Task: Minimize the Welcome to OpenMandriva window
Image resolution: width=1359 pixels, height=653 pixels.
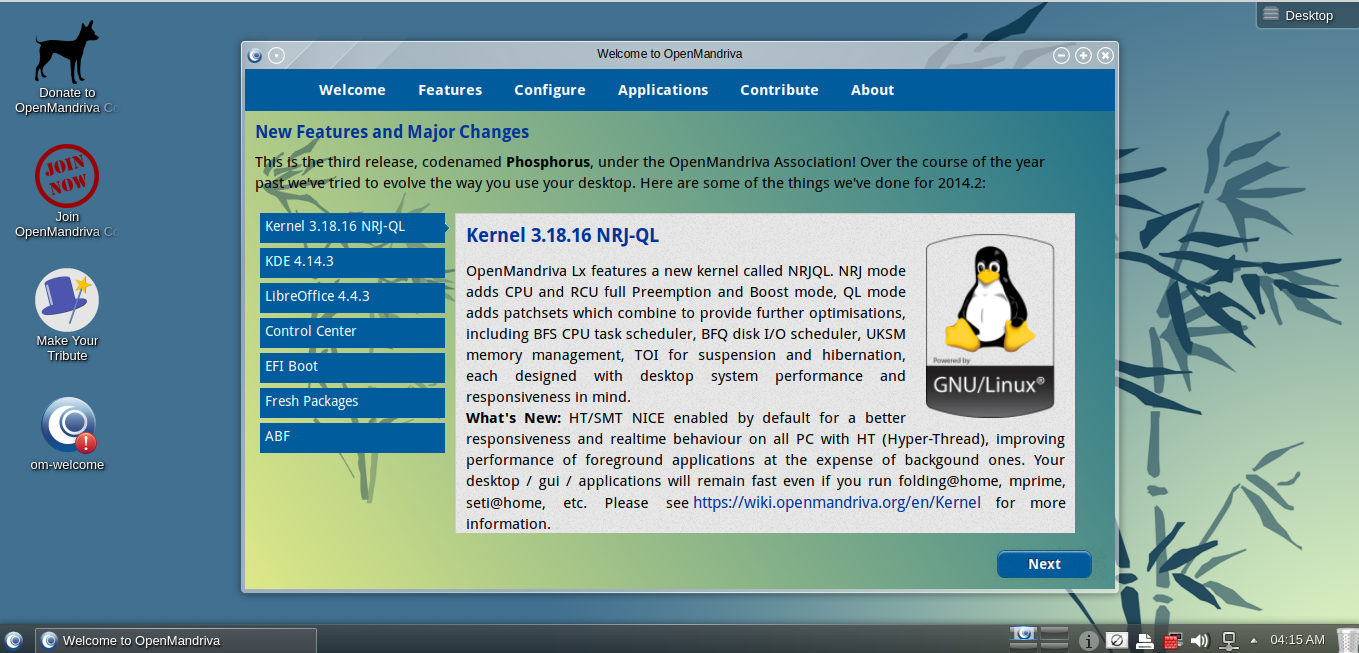Action: tap(1061, 55)
